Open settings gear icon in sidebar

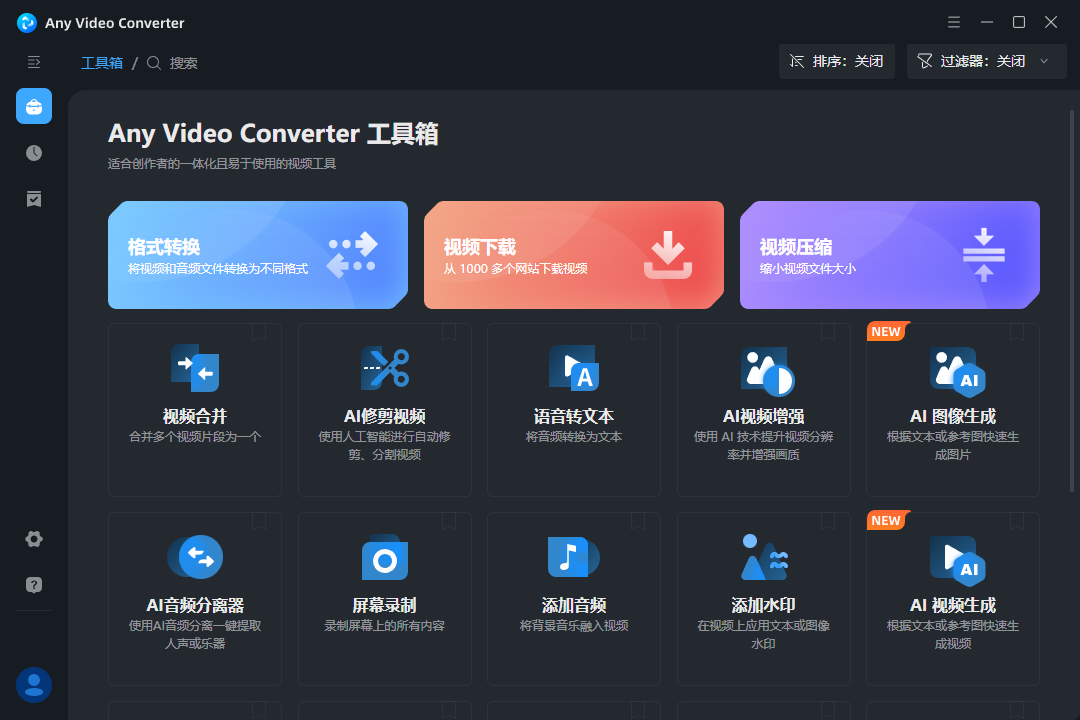pyautogui.click(x=34, y=539)
